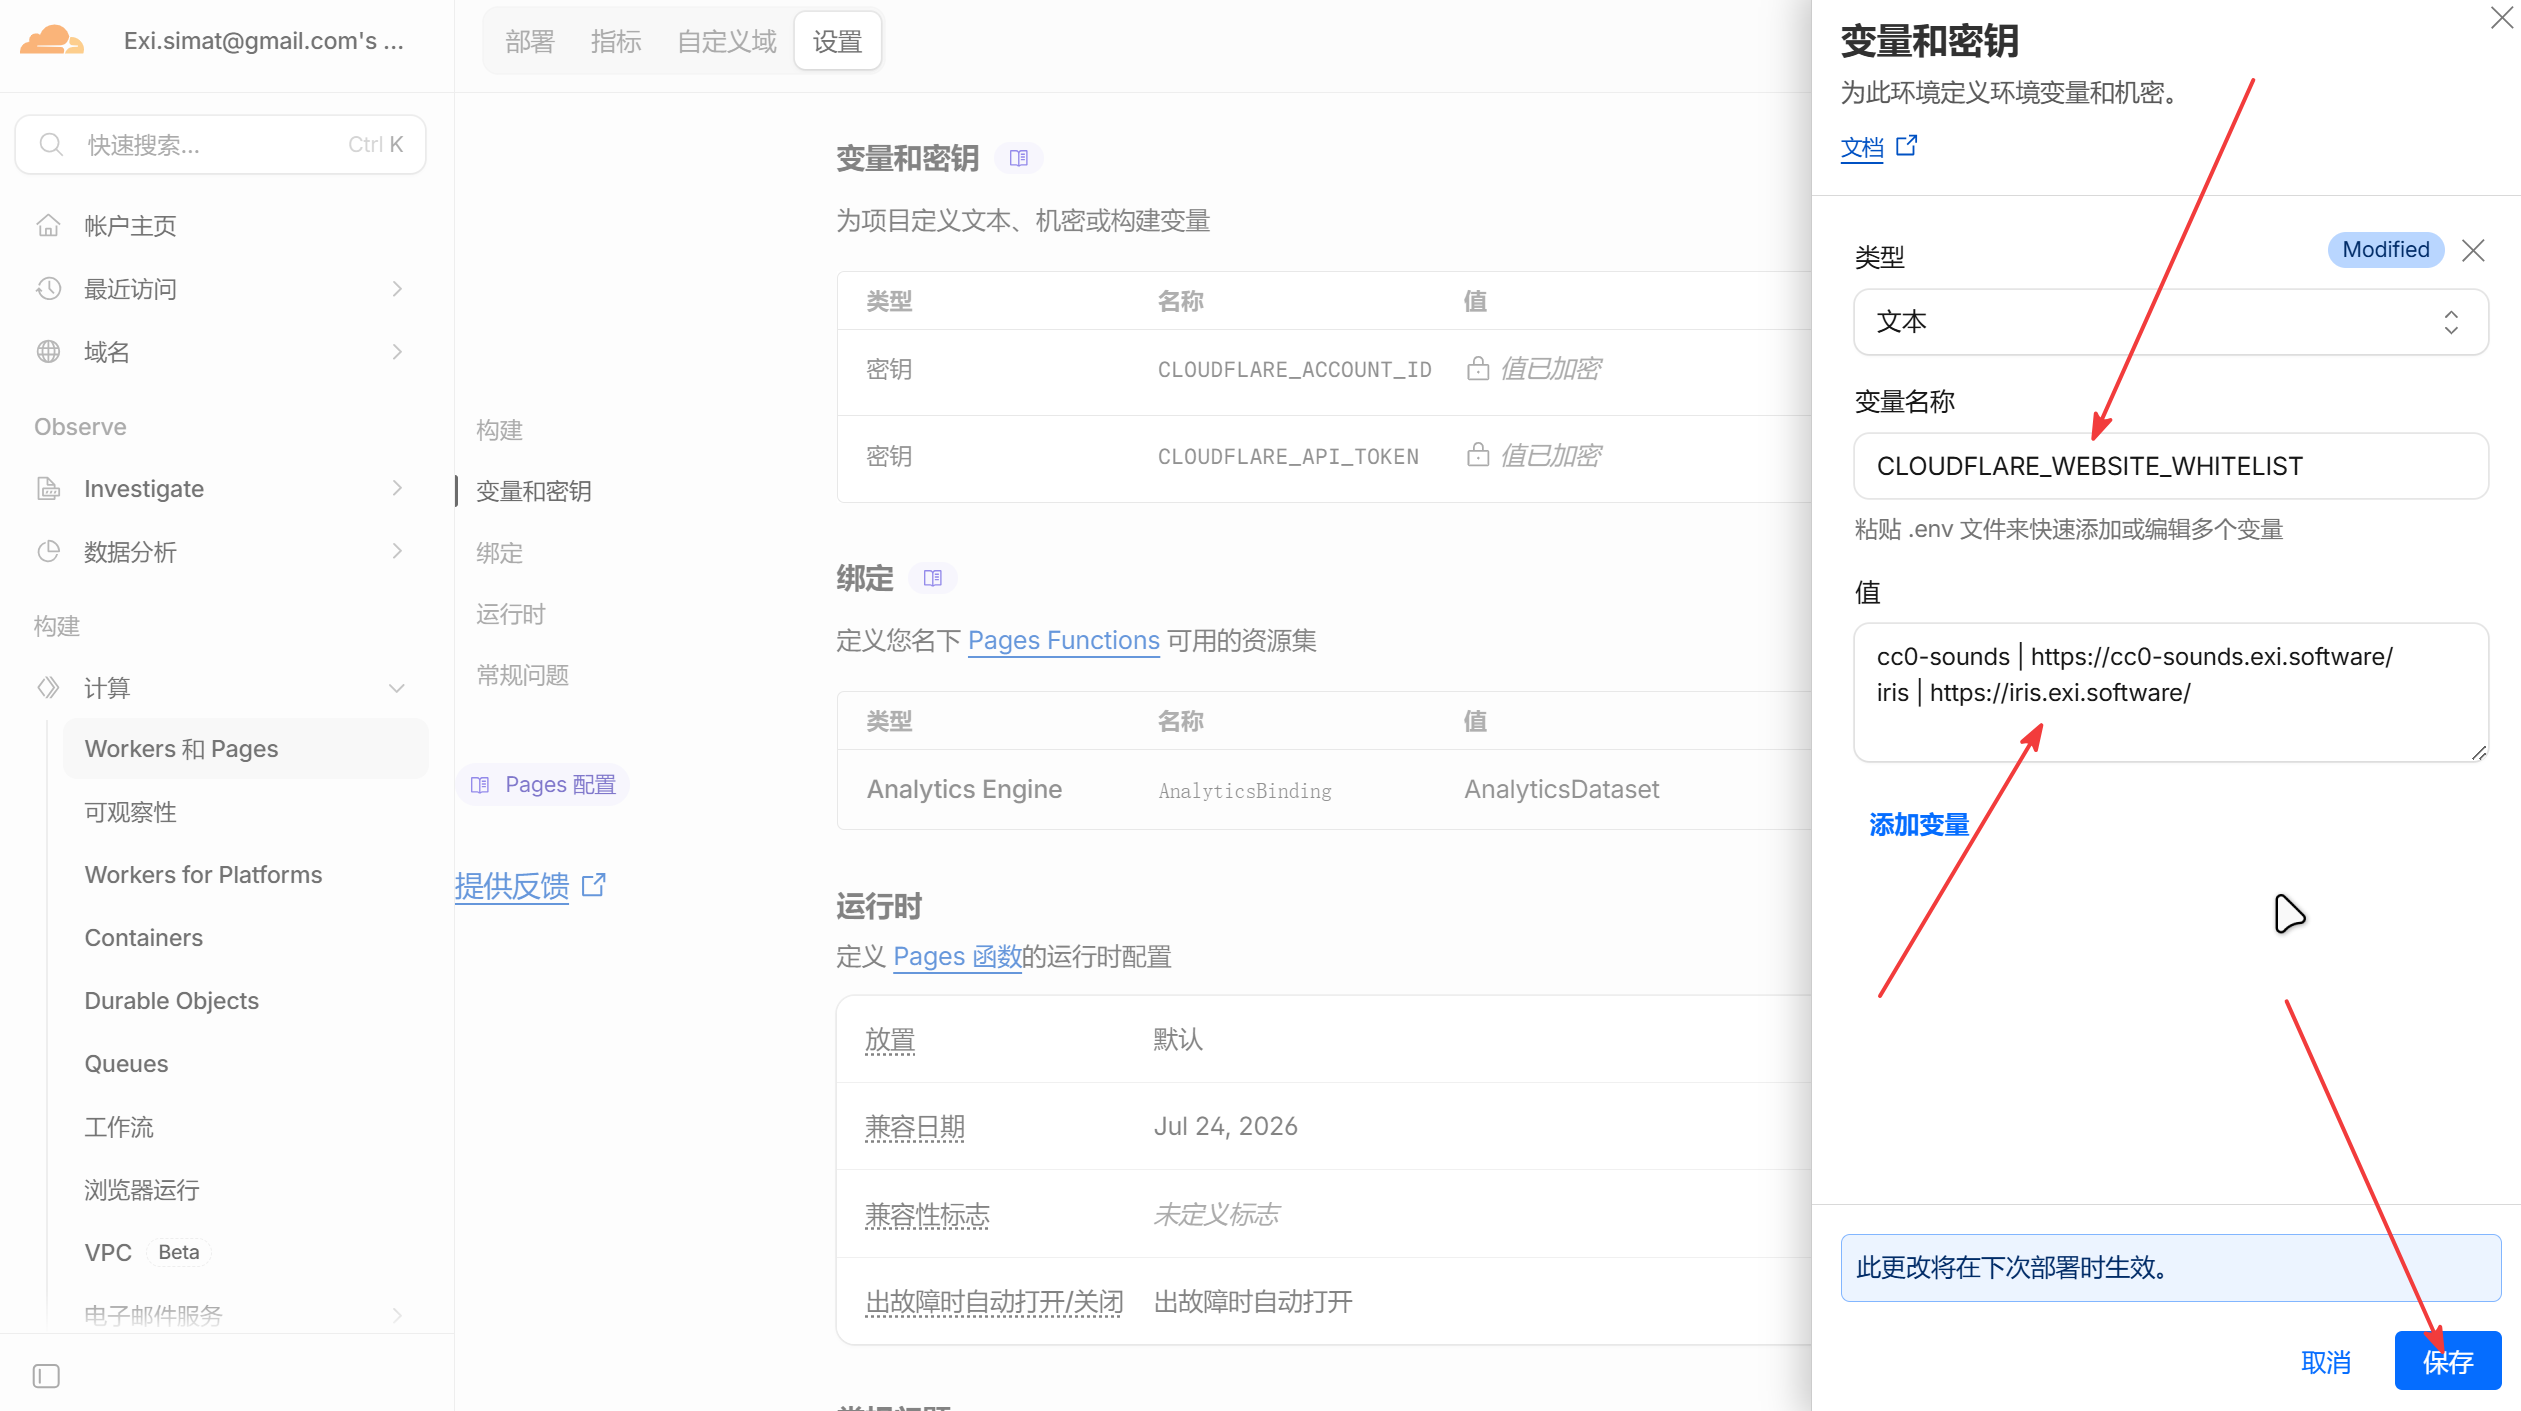Viewport: 2521px width, 1411px height.
Task: Click the Cloudflare cloud logo
Action: pos(52,41)
